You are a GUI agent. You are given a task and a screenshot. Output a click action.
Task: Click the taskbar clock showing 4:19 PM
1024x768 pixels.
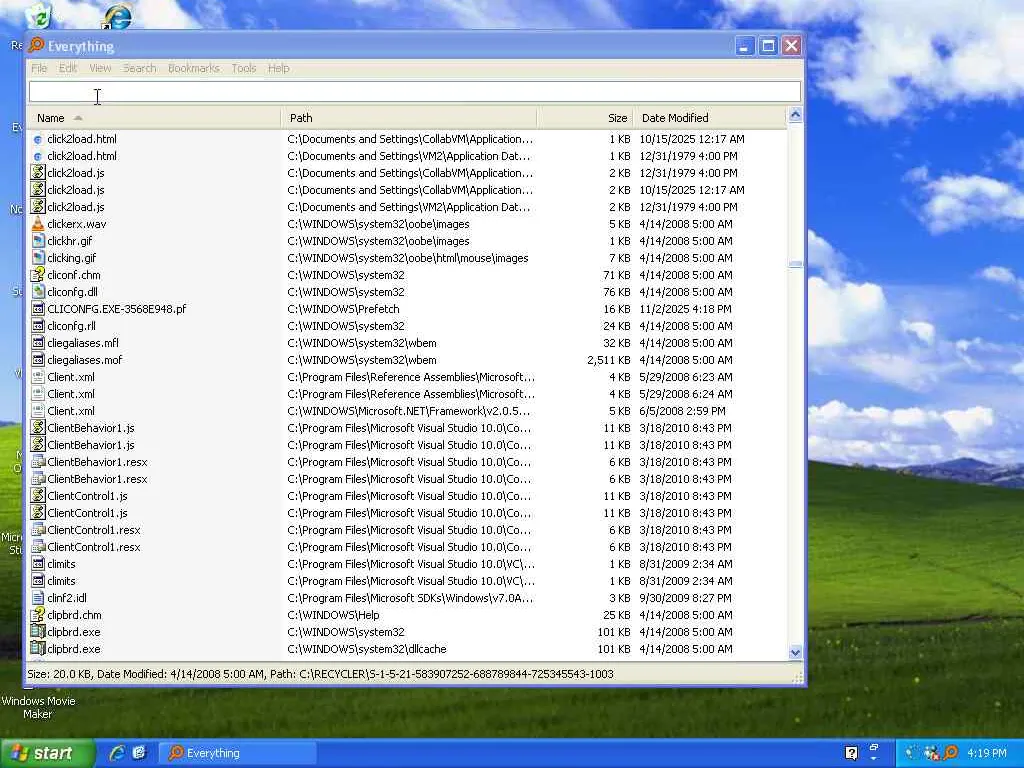987,753
